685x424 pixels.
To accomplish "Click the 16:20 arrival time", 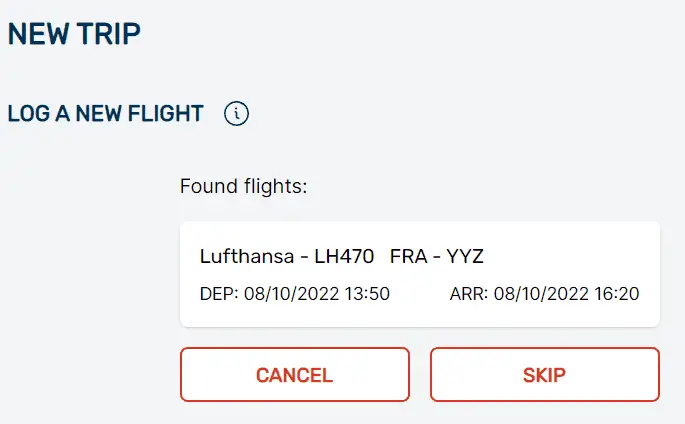I will [619, 294].
